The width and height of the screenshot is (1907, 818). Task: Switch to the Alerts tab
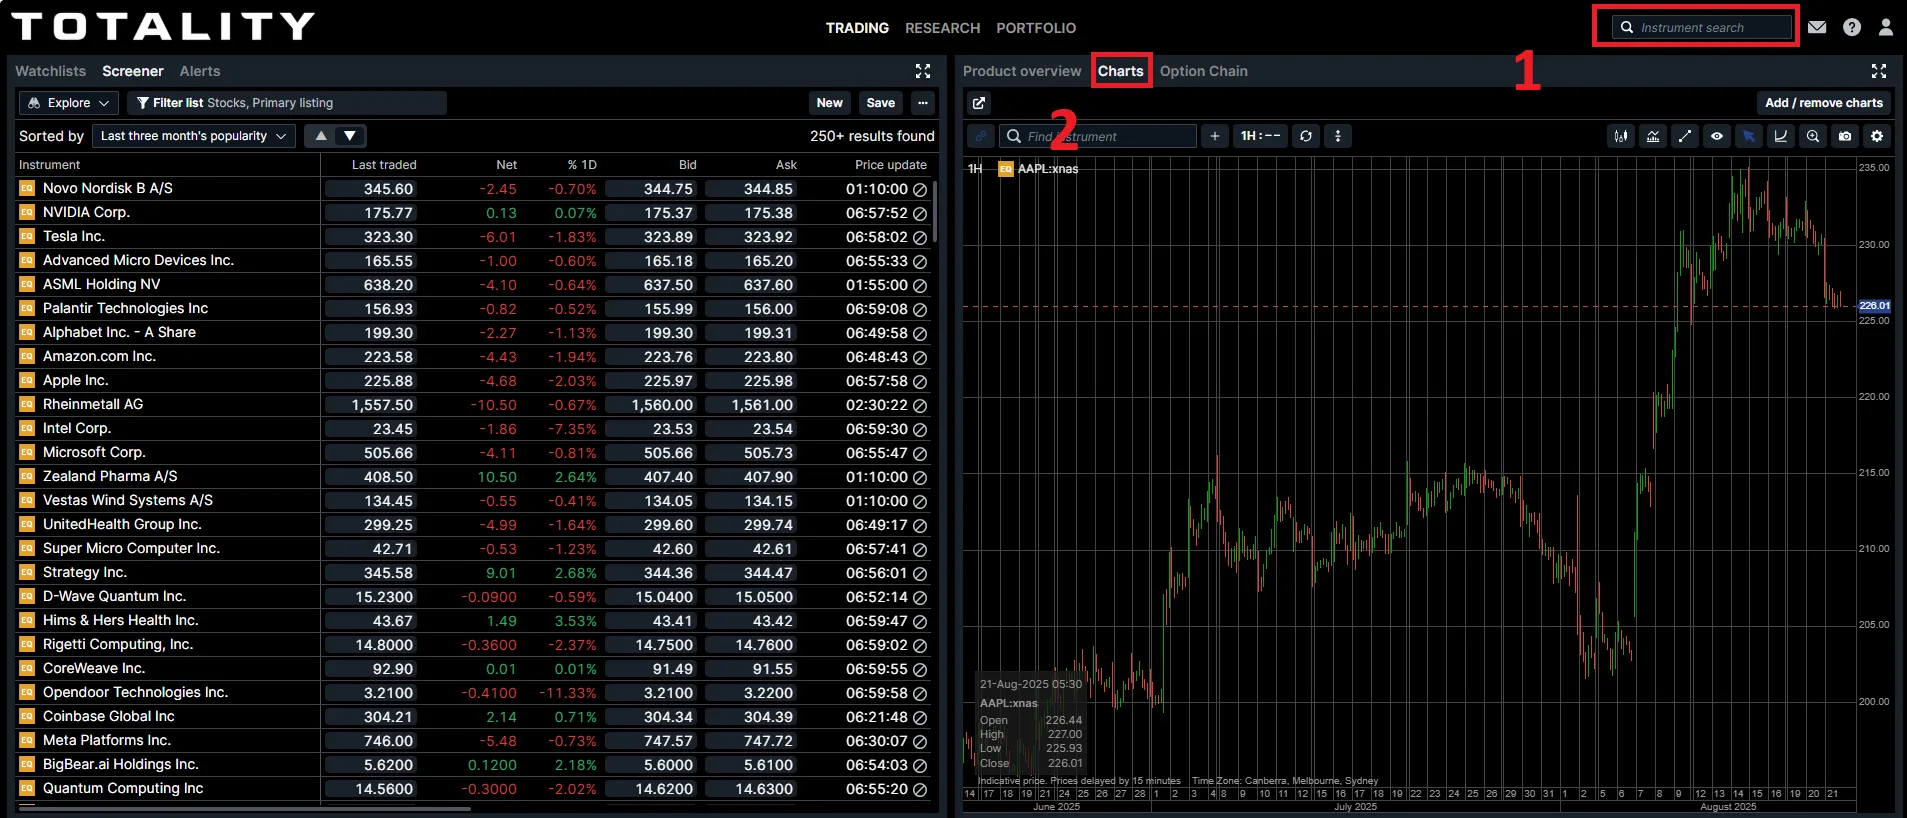[x=200, y=71]
